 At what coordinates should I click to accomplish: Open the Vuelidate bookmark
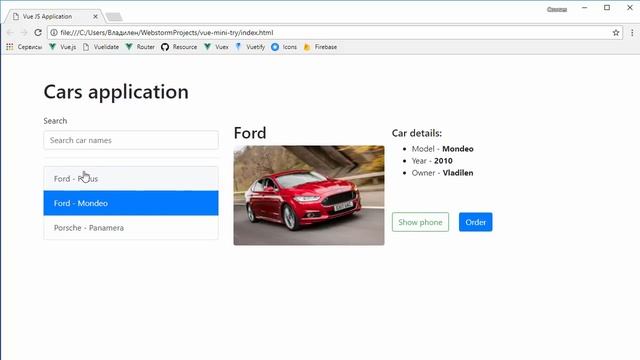pyautogui.click(x=101, y=47)
